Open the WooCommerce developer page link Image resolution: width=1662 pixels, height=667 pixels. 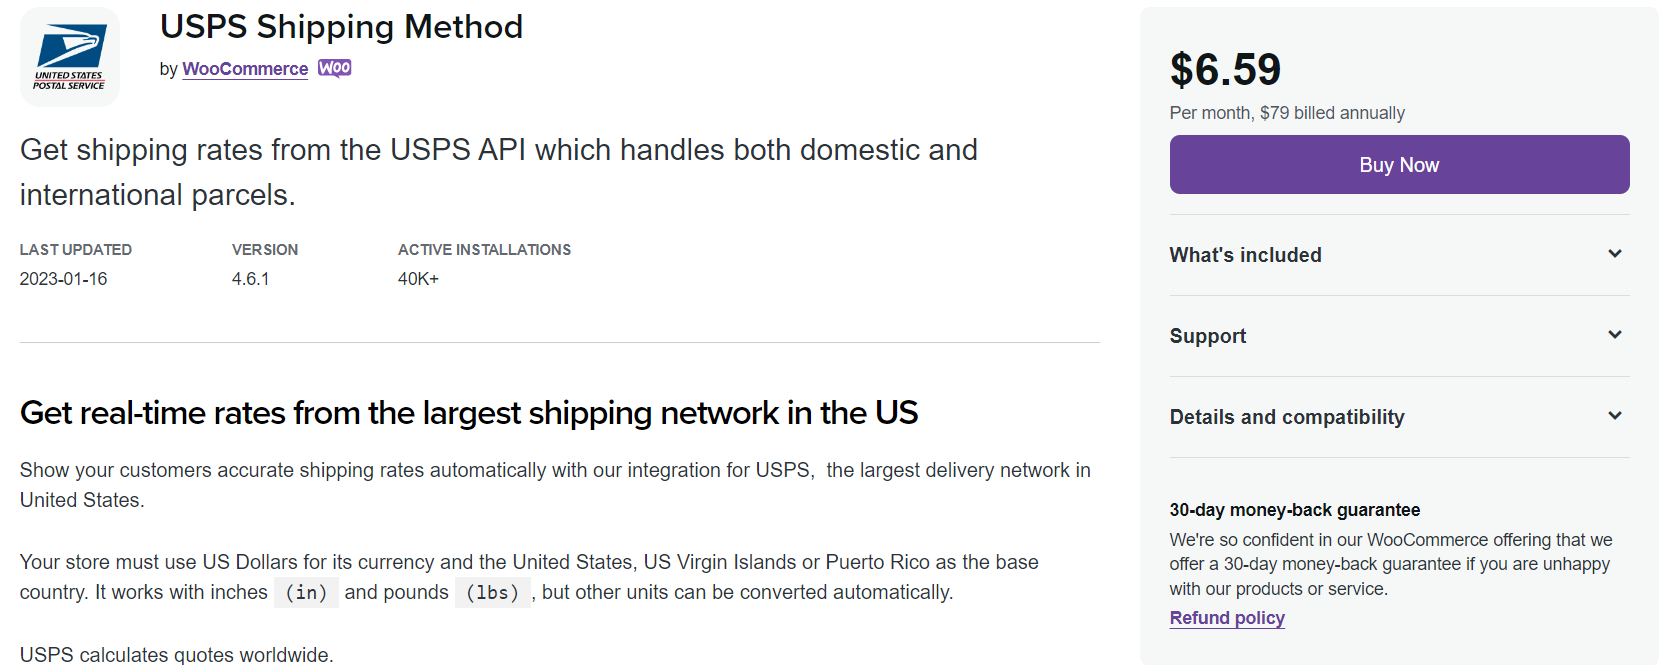(245, 69)
